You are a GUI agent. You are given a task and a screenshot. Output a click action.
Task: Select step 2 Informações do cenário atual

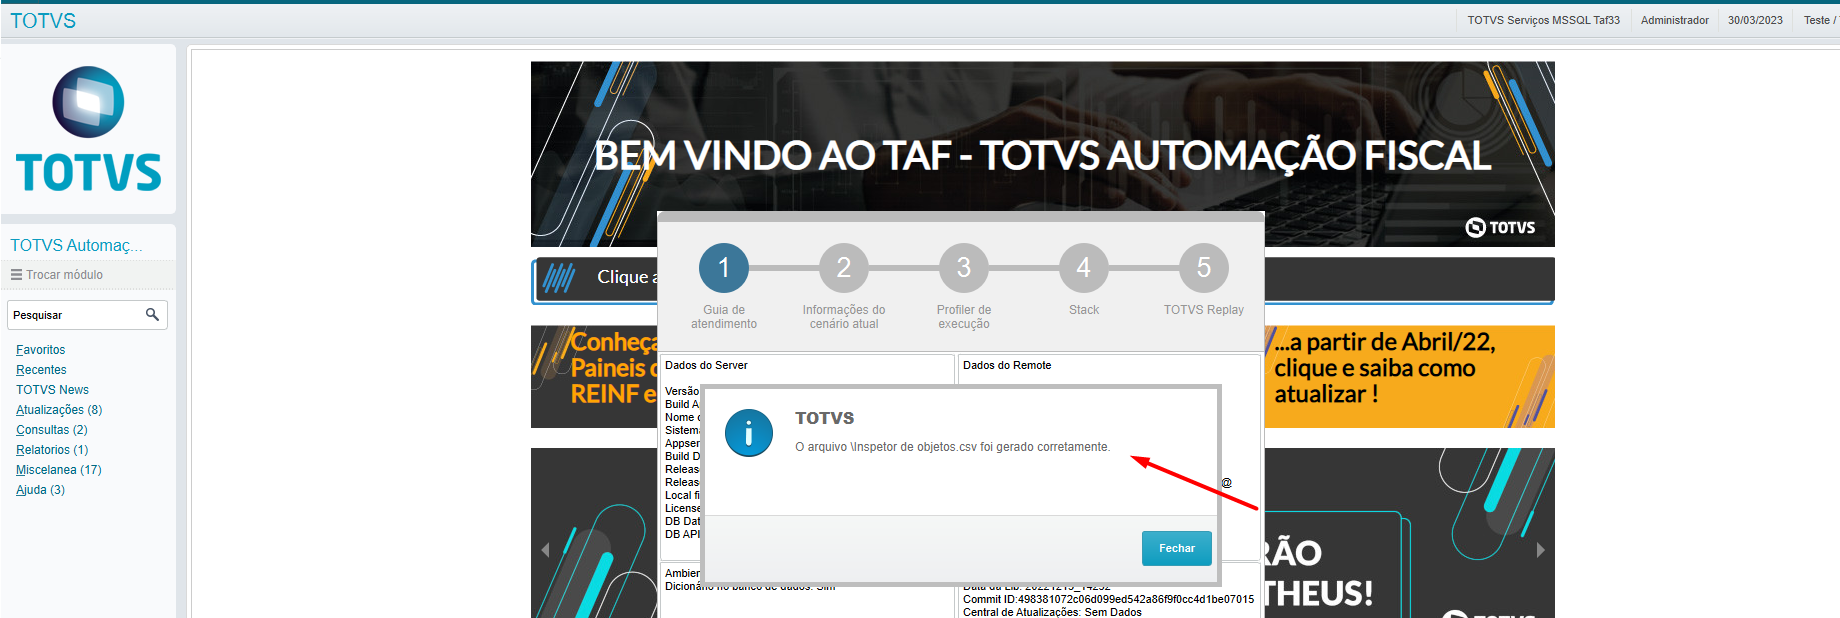844,268
